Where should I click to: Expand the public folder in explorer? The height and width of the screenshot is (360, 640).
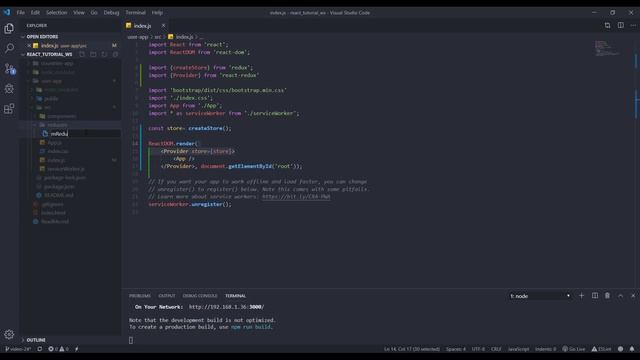(51, 98)
